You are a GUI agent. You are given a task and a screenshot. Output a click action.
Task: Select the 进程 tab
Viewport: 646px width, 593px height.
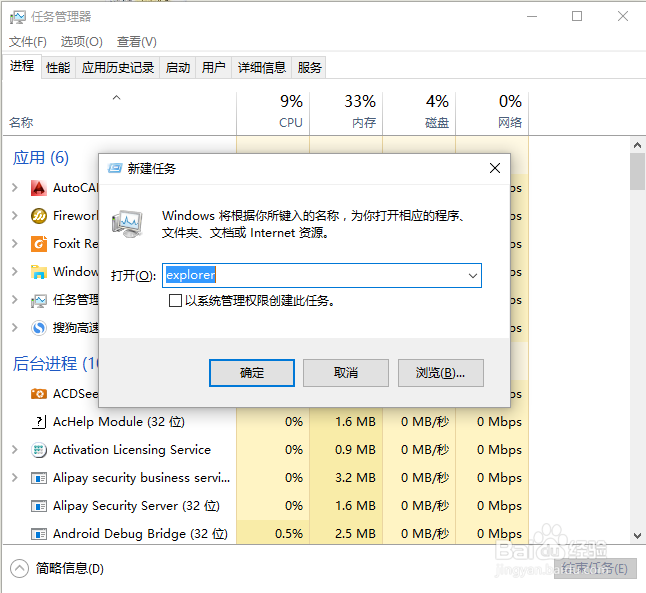pyautogui.click(x=22, y=66)
